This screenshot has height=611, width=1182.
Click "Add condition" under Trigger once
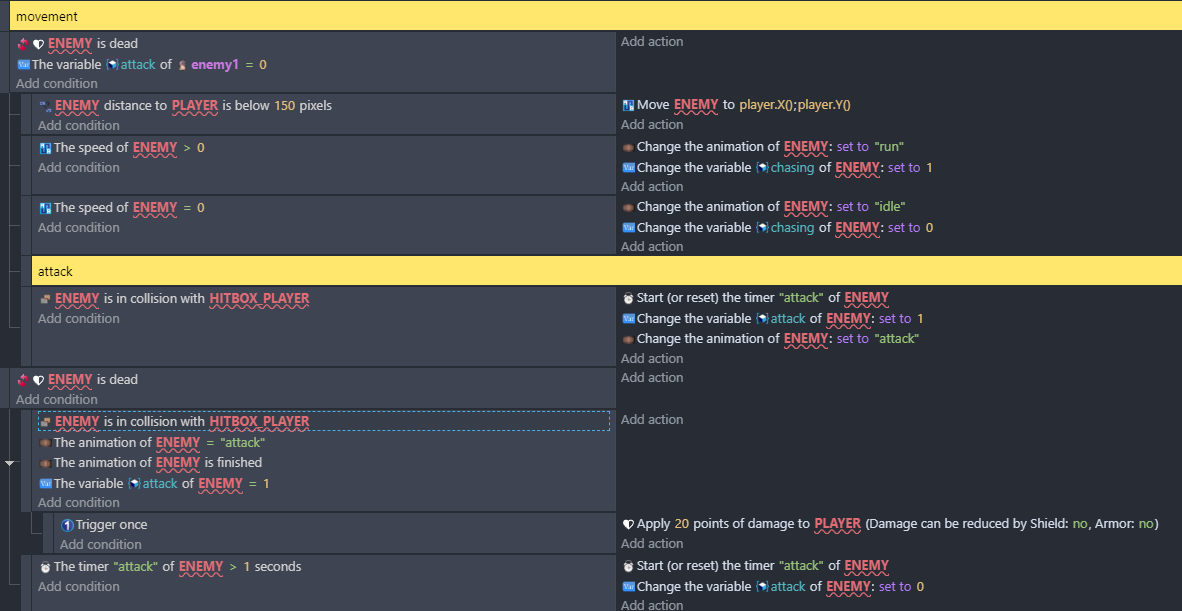point(101,545)
